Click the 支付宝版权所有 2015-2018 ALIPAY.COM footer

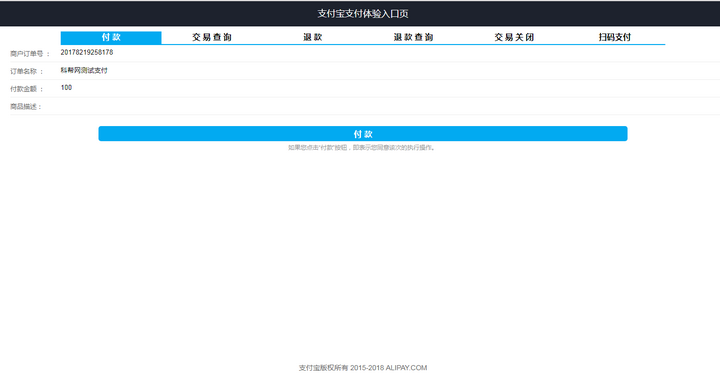[363, 368]
